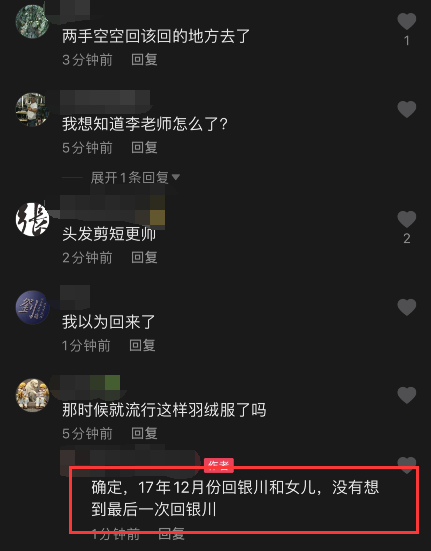Like the comment about 羽绒服
The image size is (431, 551).
(406, 395)
